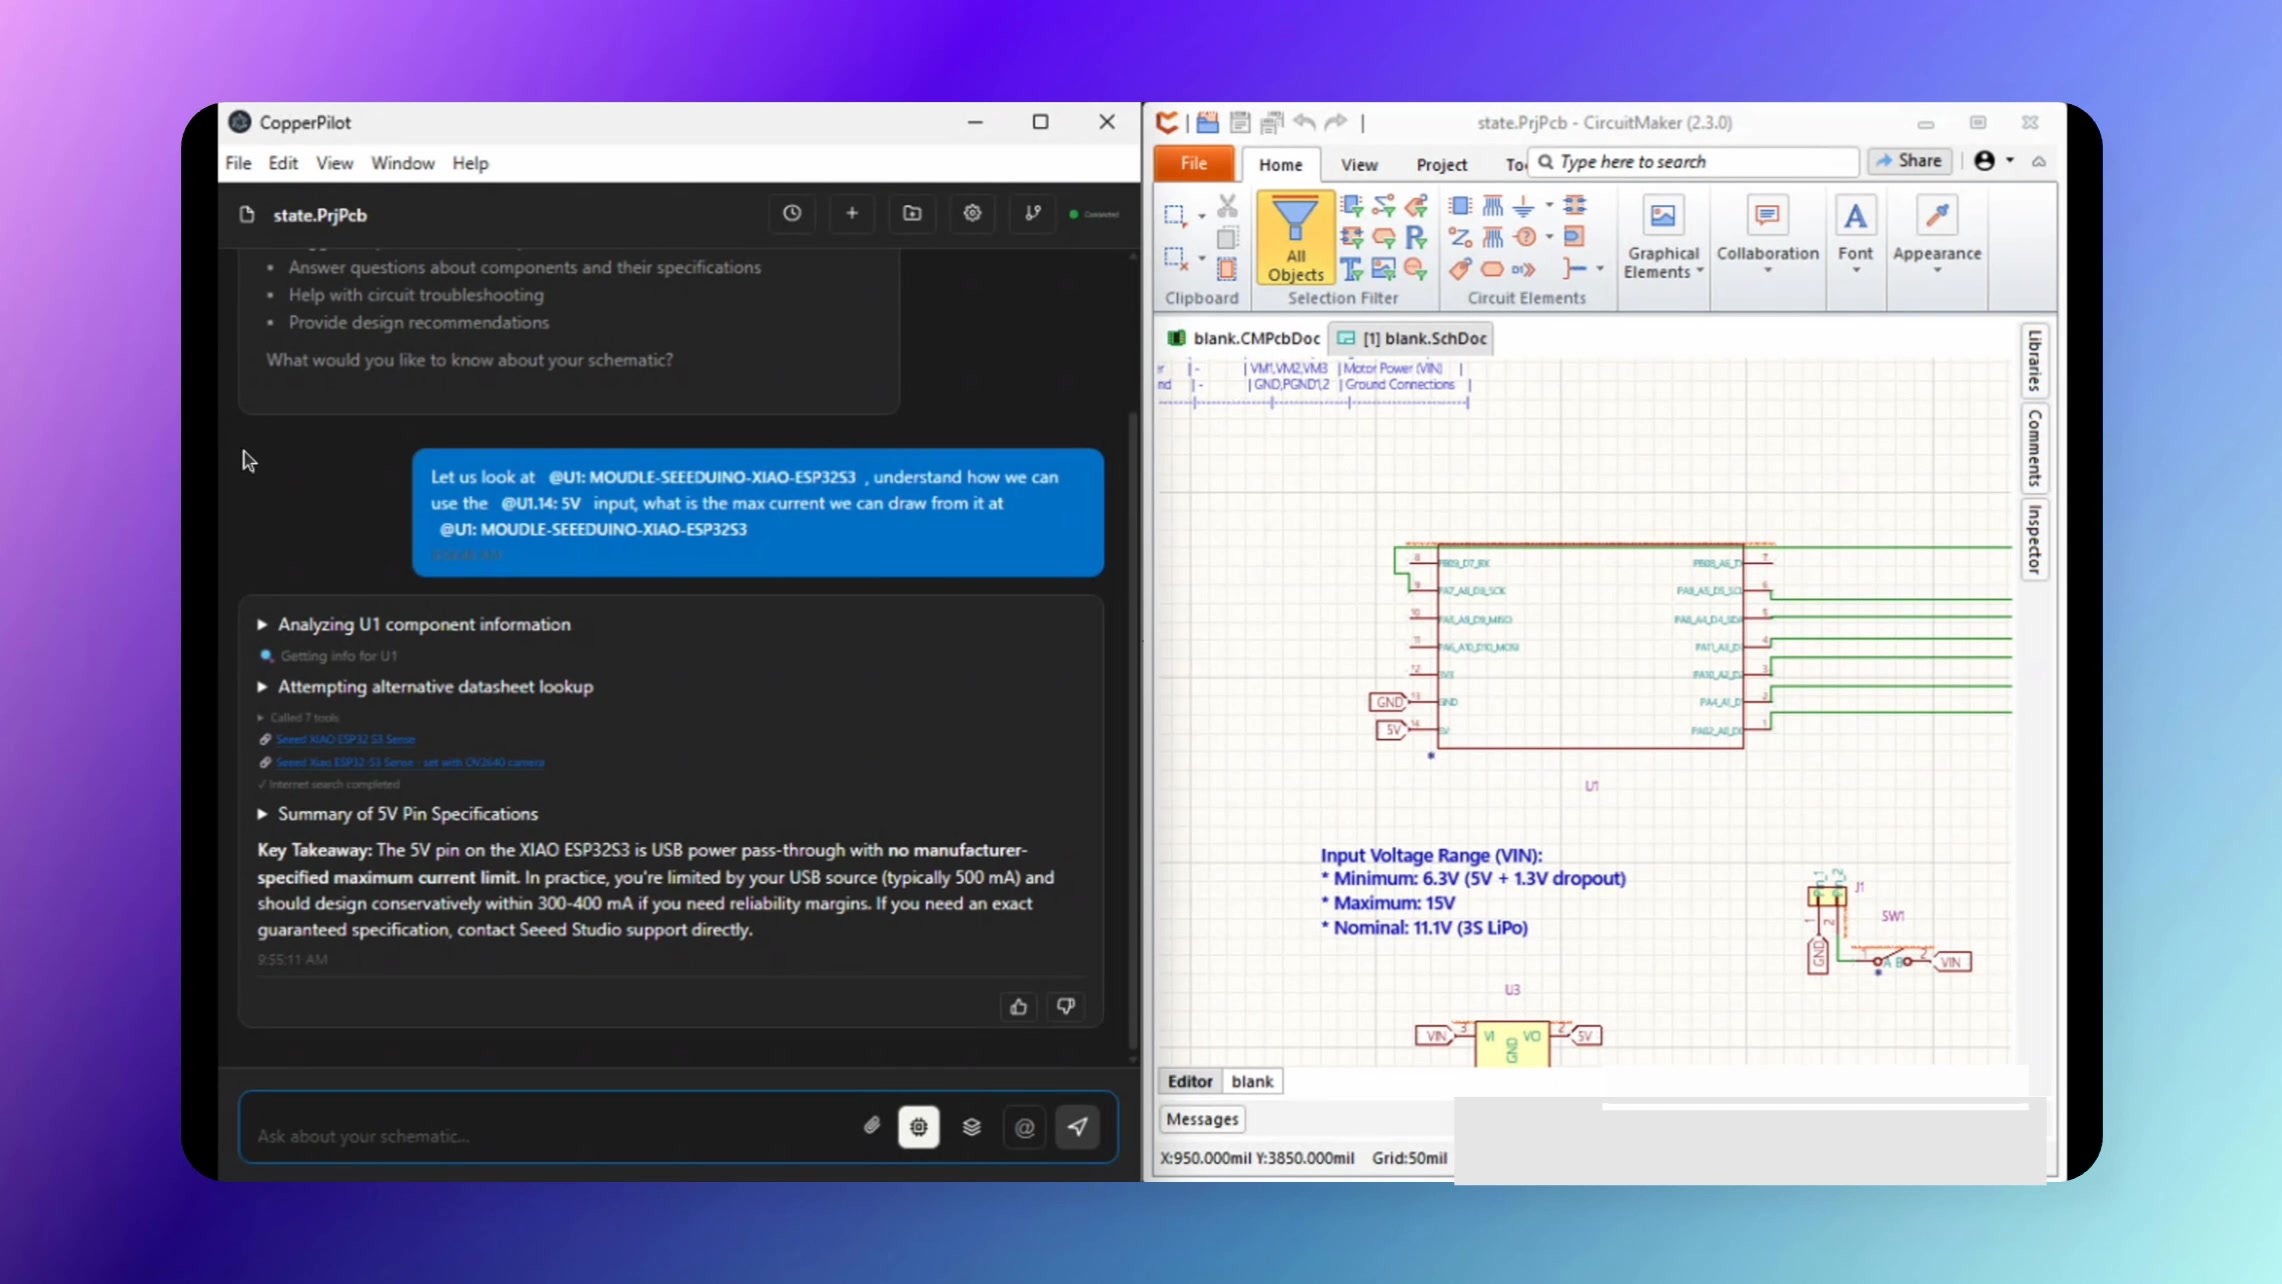Toggle the image selection filter icon
2282x1284 pixels.
1384,269
